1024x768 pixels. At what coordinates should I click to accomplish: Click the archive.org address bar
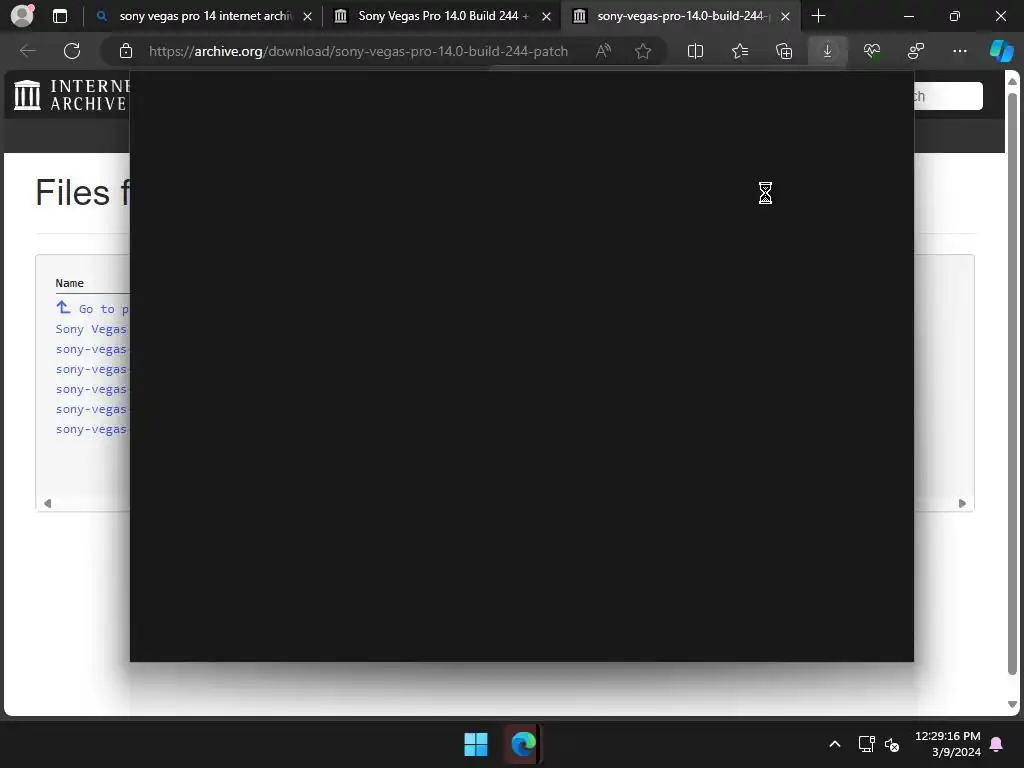click(x=358, y=51)
